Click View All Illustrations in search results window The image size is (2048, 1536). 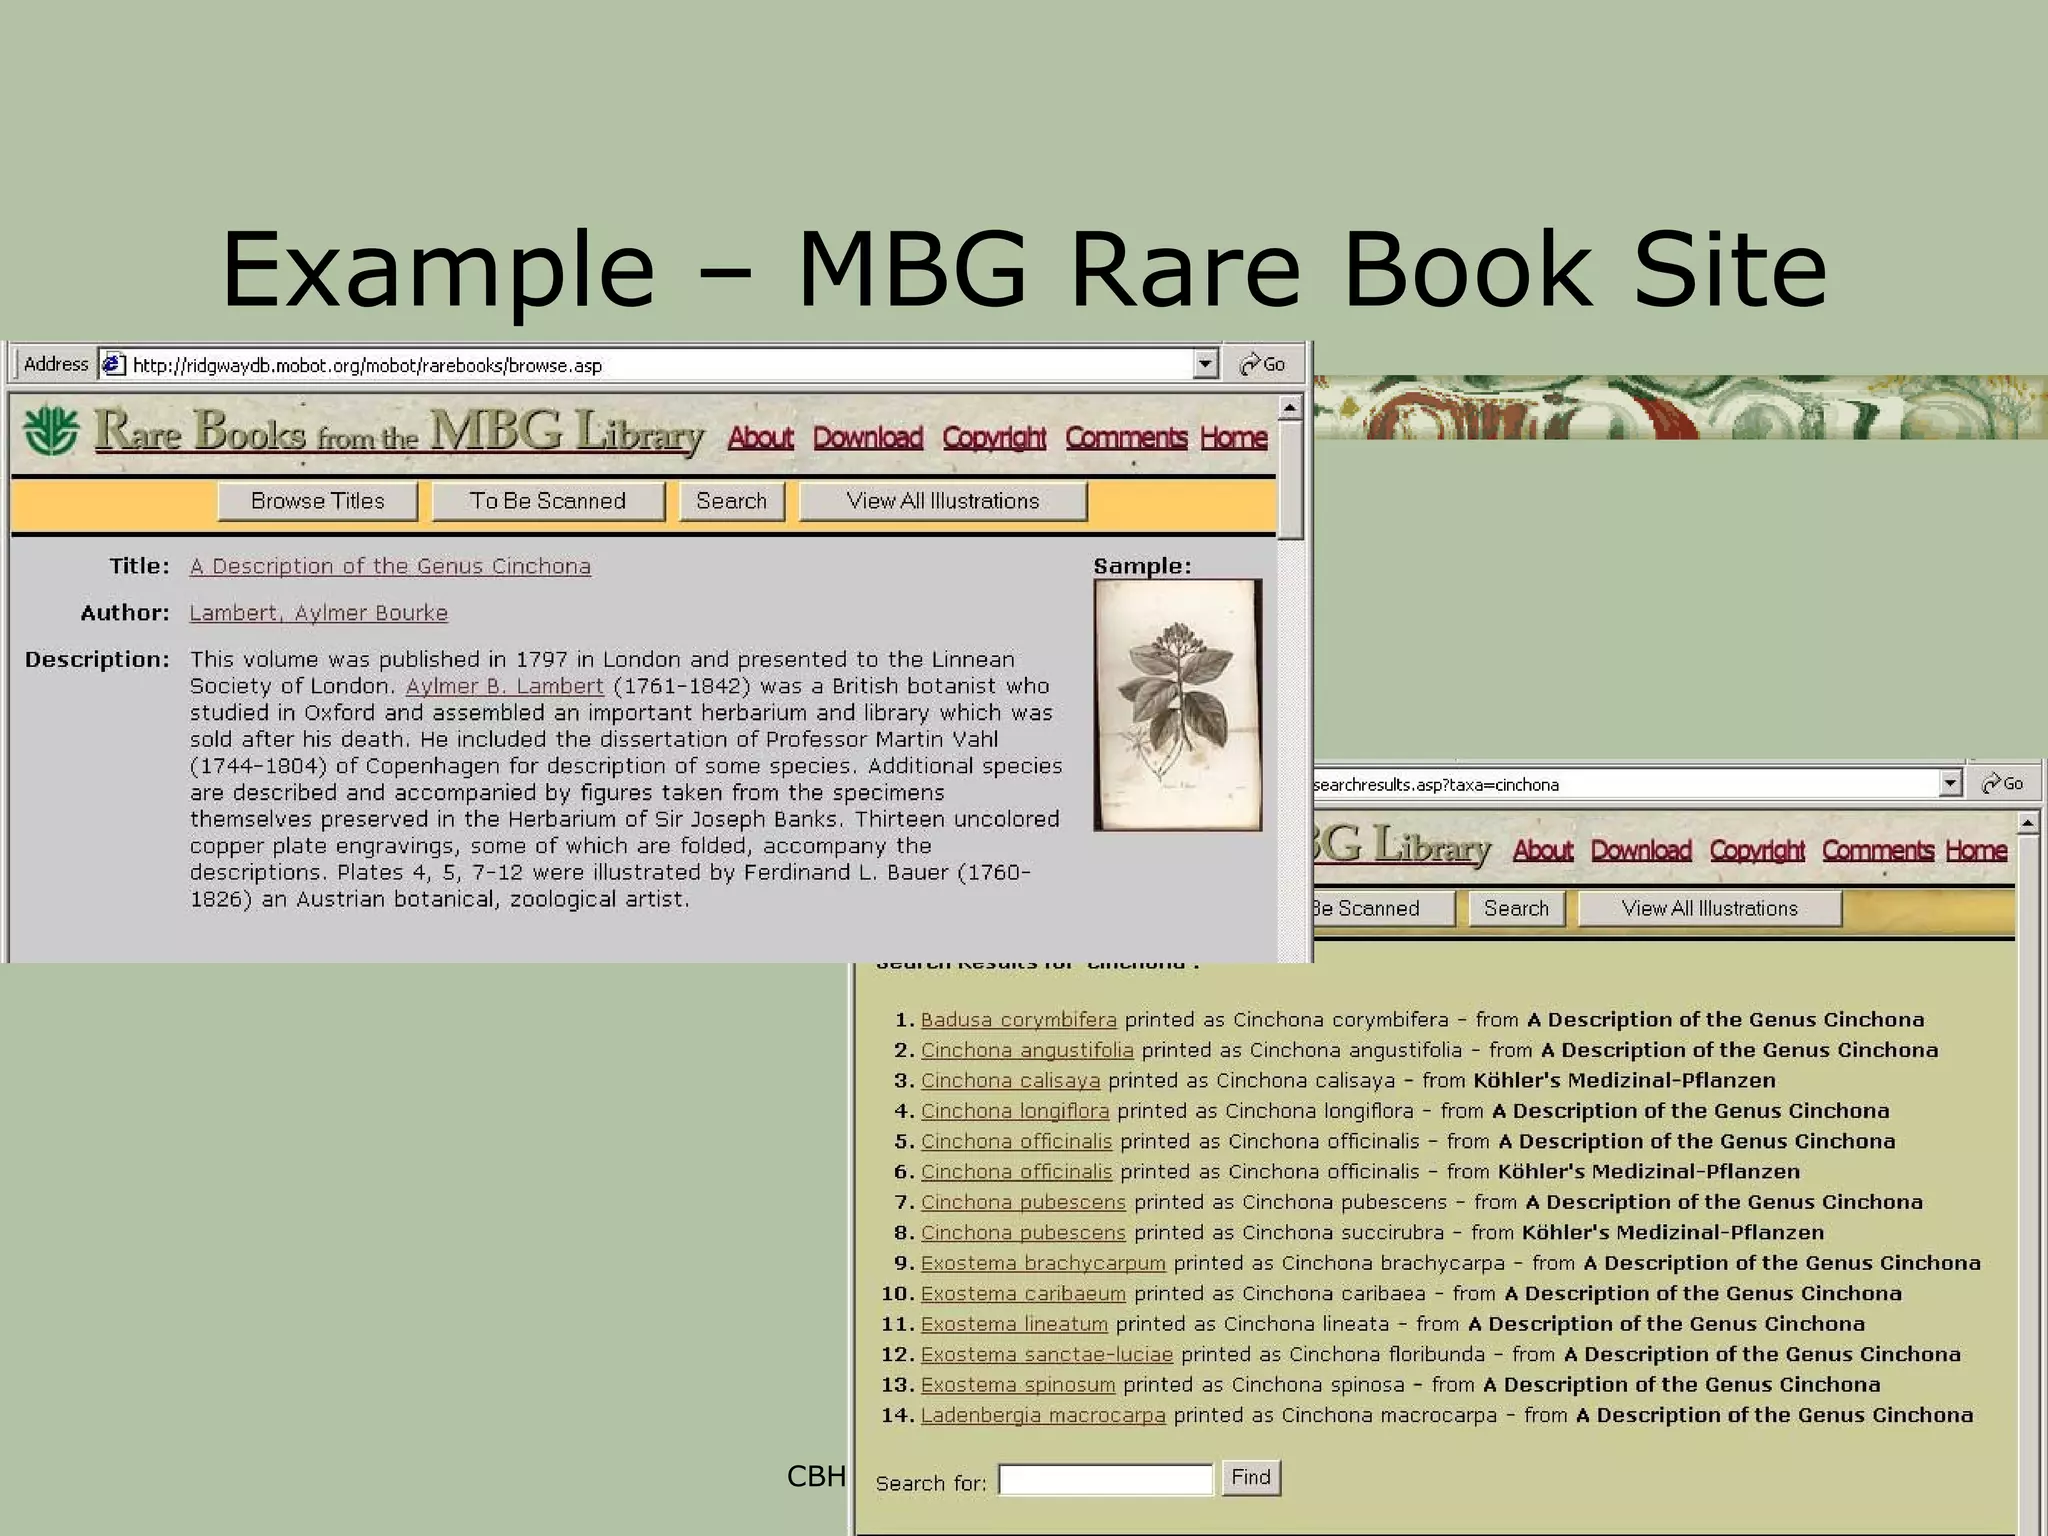1710,908
